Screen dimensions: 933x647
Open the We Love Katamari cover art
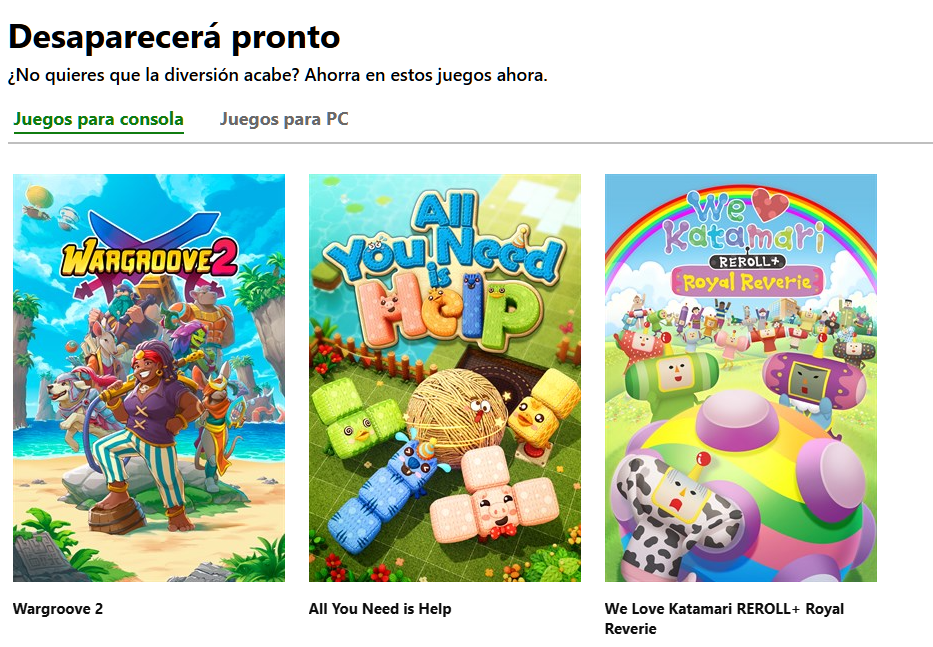point(740,377)
